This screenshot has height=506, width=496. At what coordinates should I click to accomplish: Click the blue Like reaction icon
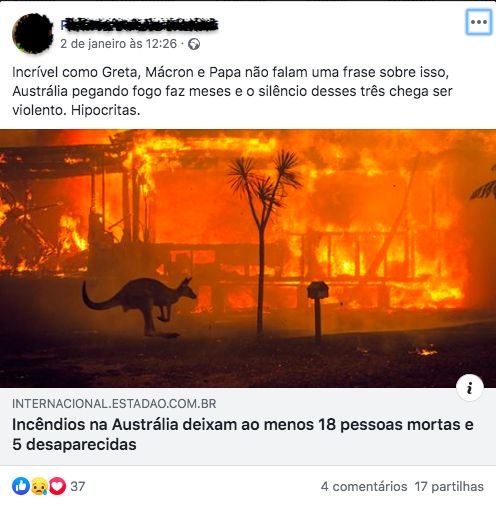click(x=21, y=486)
